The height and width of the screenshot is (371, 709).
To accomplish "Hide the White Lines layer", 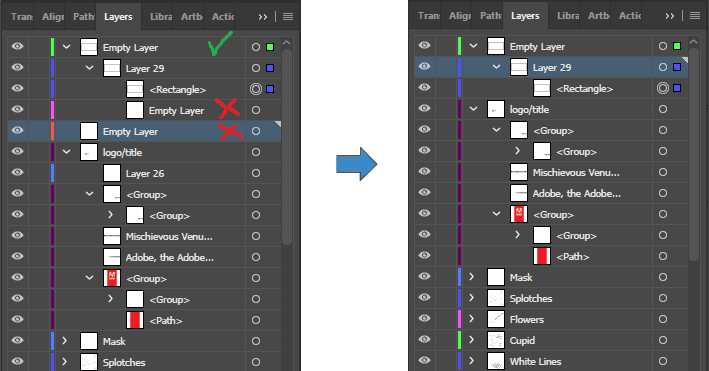I will (x=424, y=360).
